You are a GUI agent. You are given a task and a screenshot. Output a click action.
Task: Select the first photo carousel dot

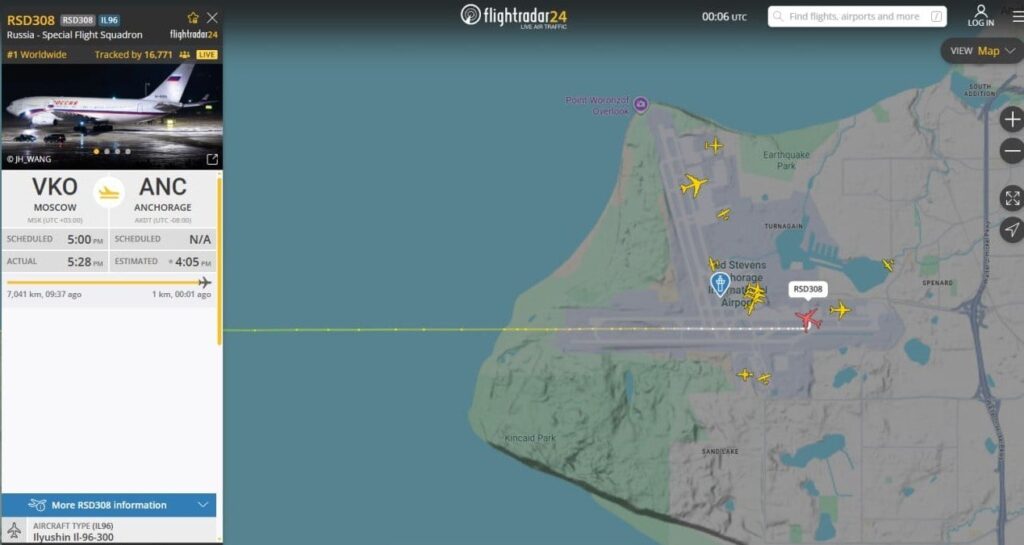click(x=97, y=151)
